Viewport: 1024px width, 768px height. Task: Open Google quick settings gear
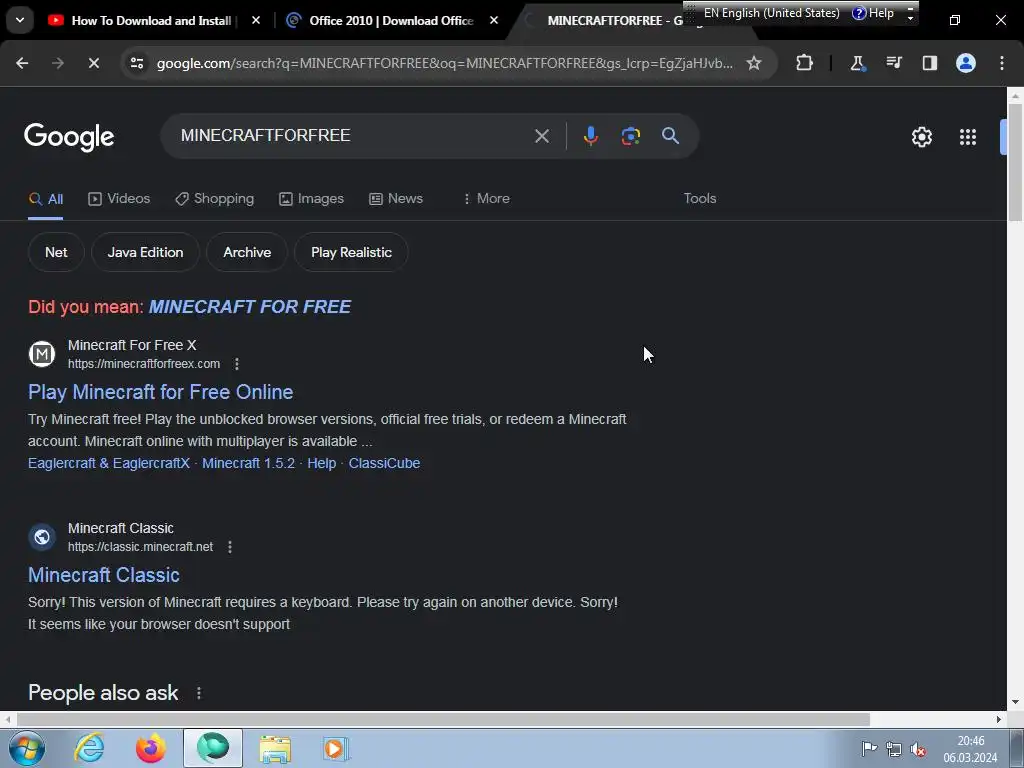921,137
